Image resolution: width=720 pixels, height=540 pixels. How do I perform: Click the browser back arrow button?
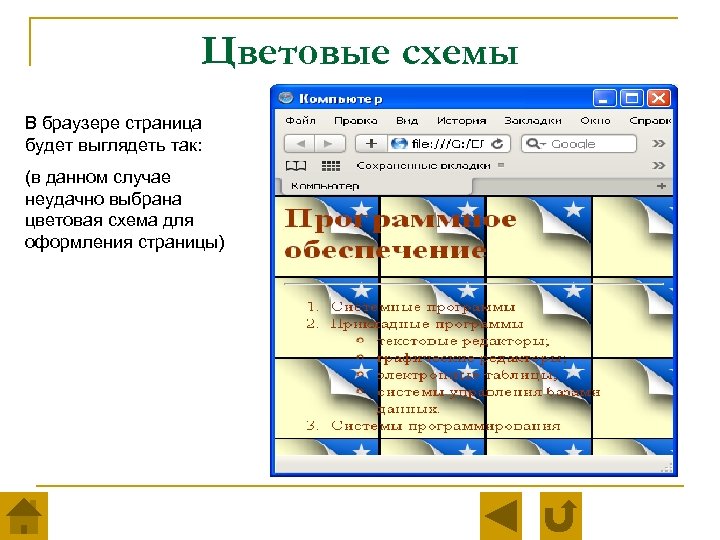pyautogui.click(x=300, y=144)
